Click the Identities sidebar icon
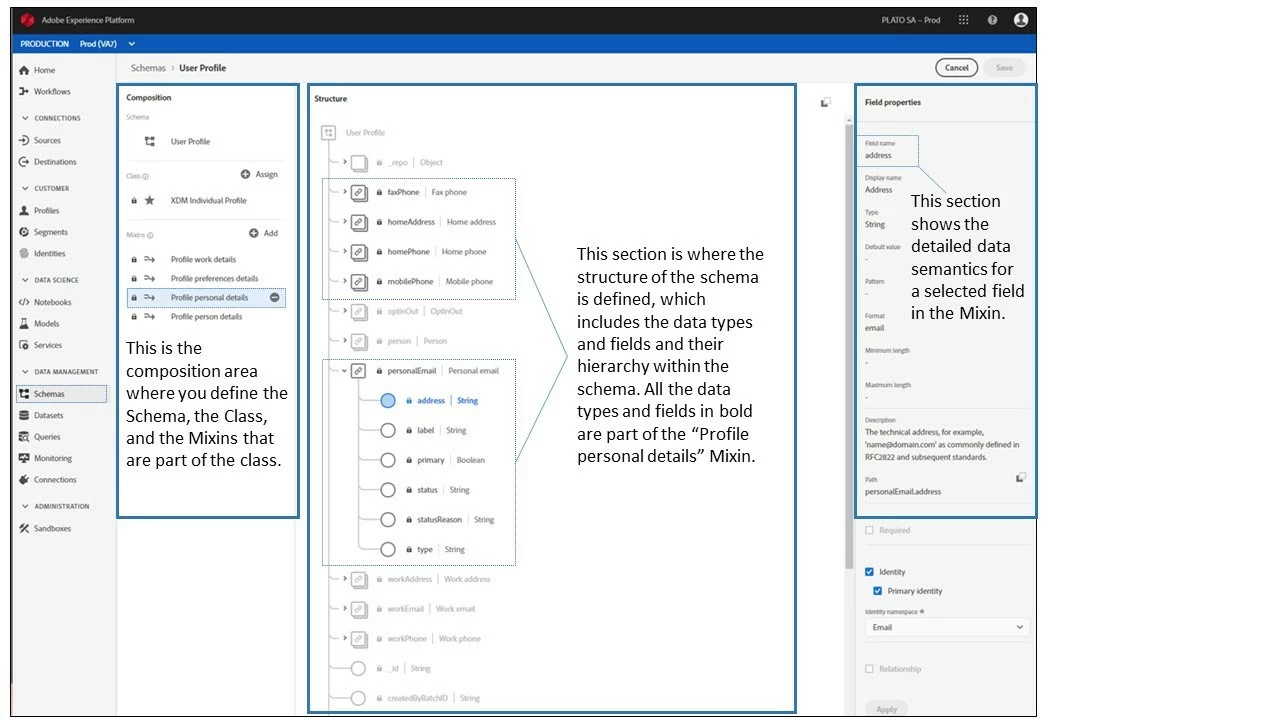The height and width of the screenshot is (720, 1280). coord(24,254)
